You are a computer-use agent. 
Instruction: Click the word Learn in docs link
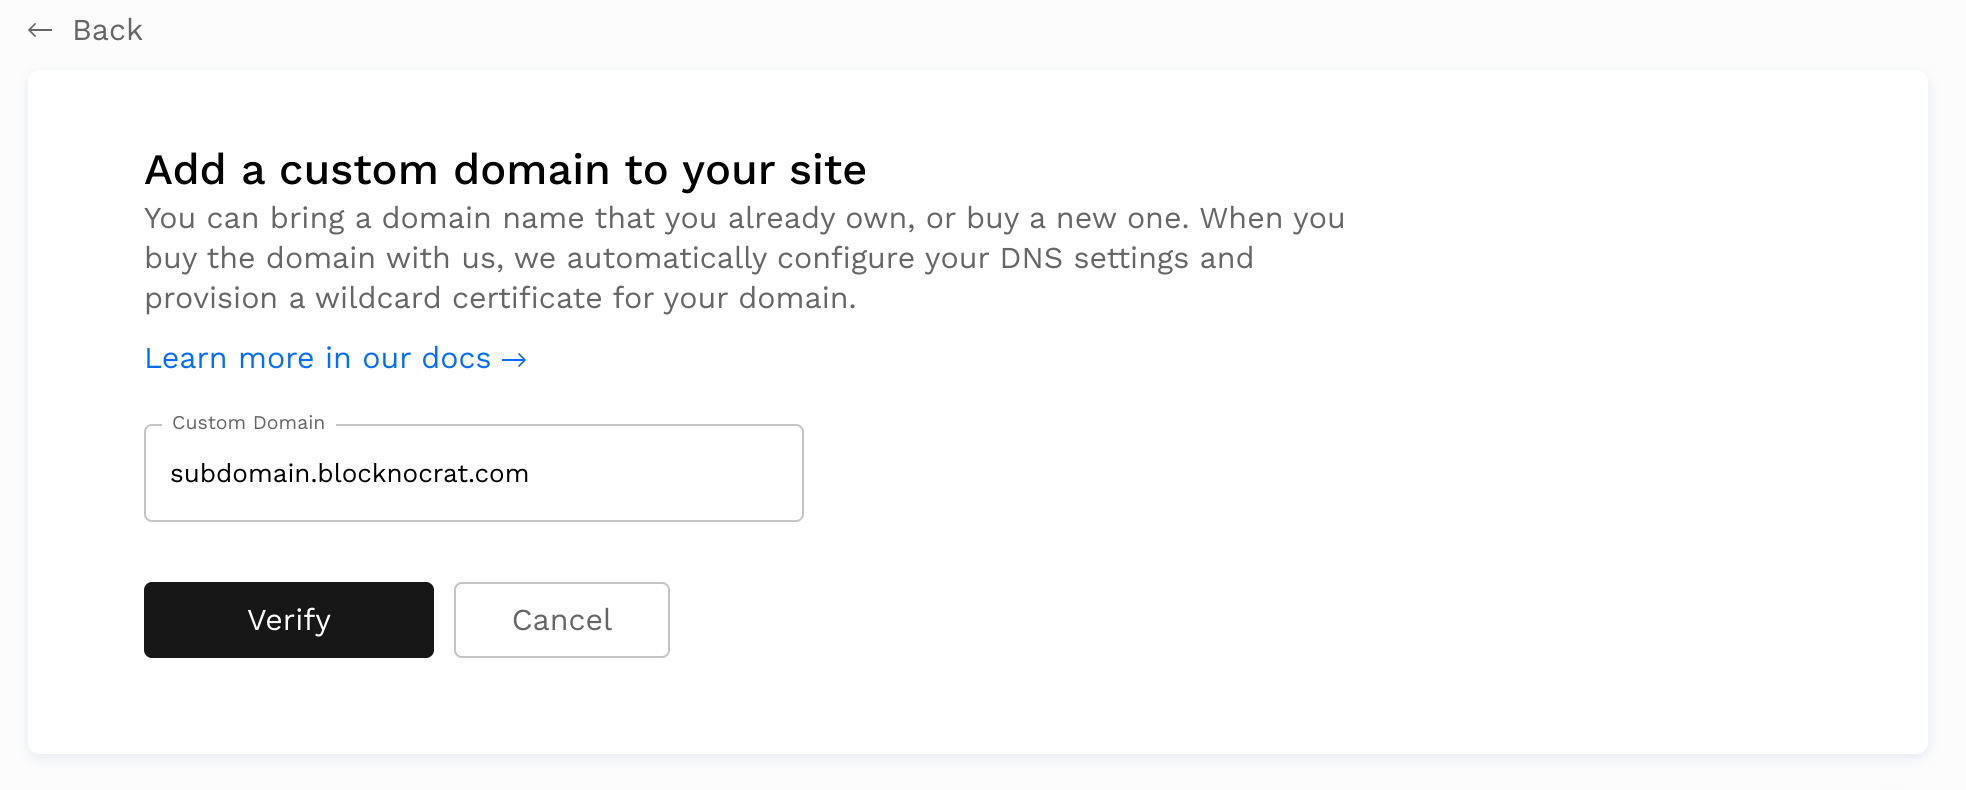coord(186,358)
